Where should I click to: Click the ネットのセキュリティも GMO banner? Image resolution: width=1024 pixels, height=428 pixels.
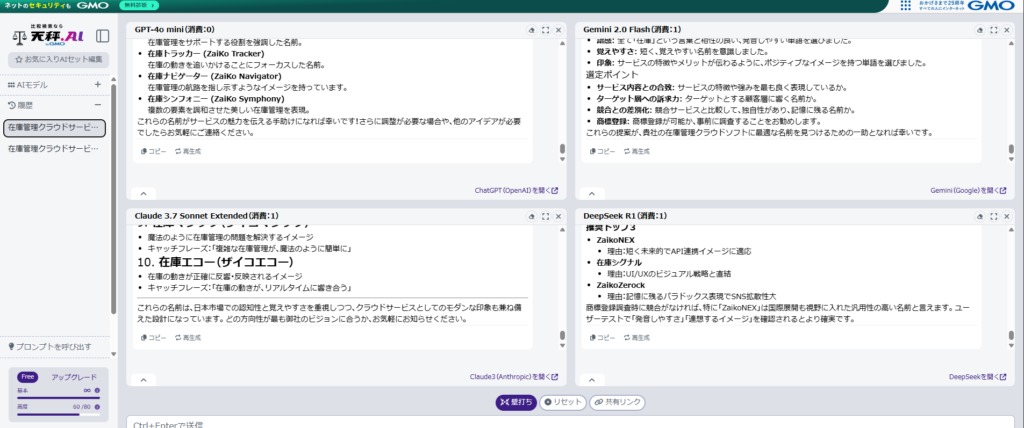[56, 5]
